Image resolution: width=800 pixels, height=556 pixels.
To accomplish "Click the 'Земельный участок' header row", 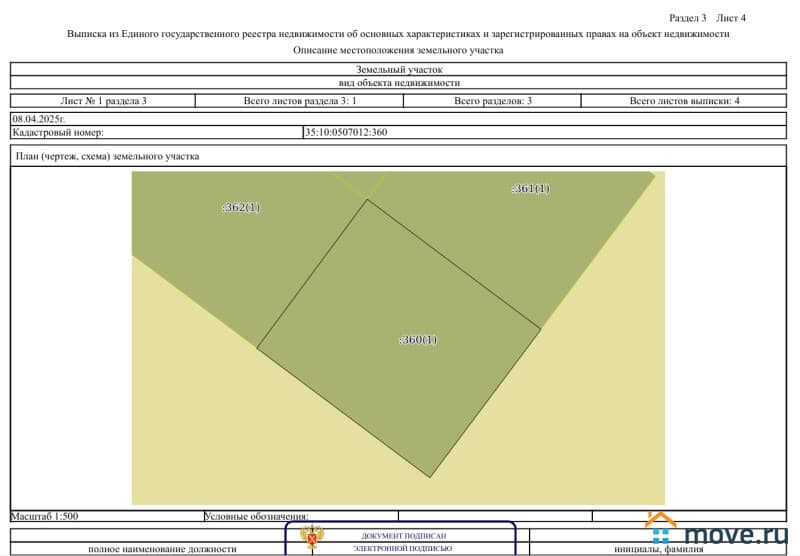I will [398, 70].
